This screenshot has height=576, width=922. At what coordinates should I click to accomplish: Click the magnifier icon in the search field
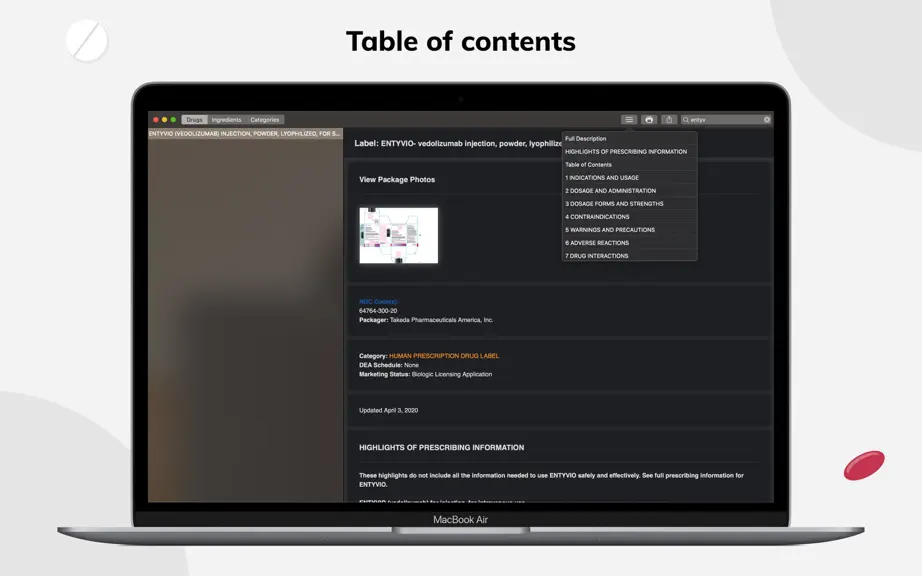pyautogui.click(x=685, y=119)
